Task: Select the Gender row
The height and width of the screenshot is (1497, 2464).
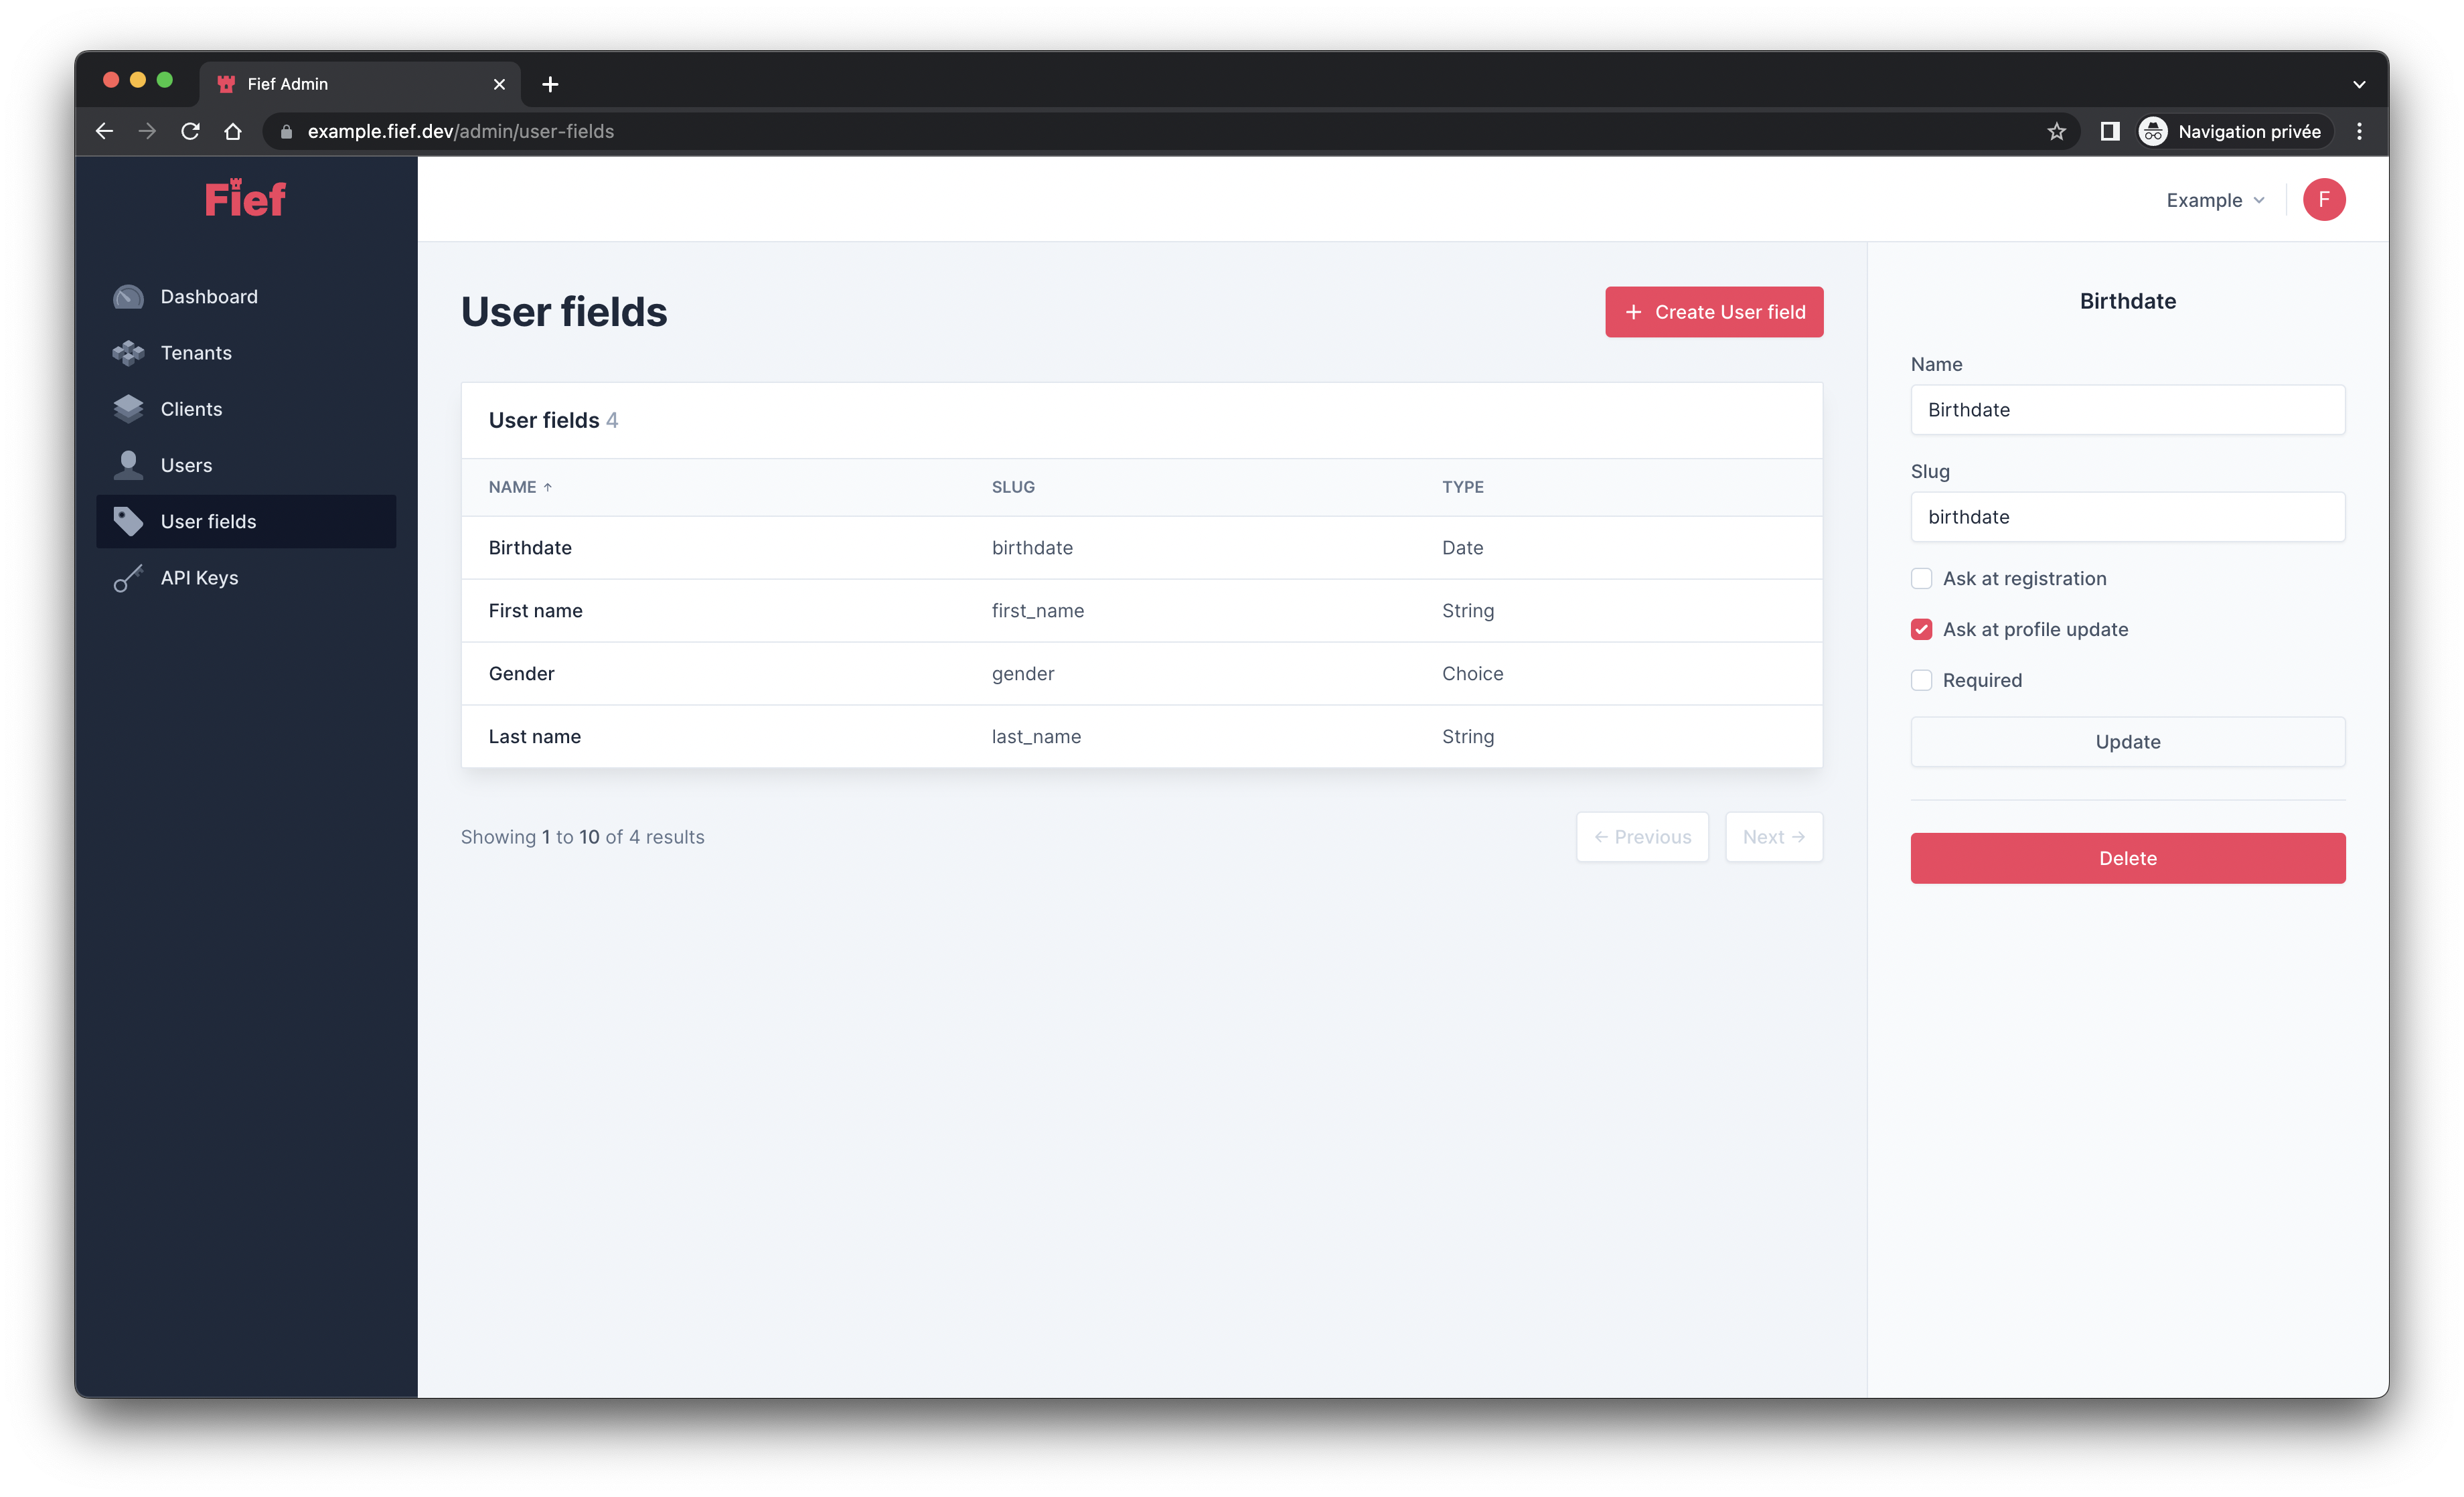Action: [1141, 674]
